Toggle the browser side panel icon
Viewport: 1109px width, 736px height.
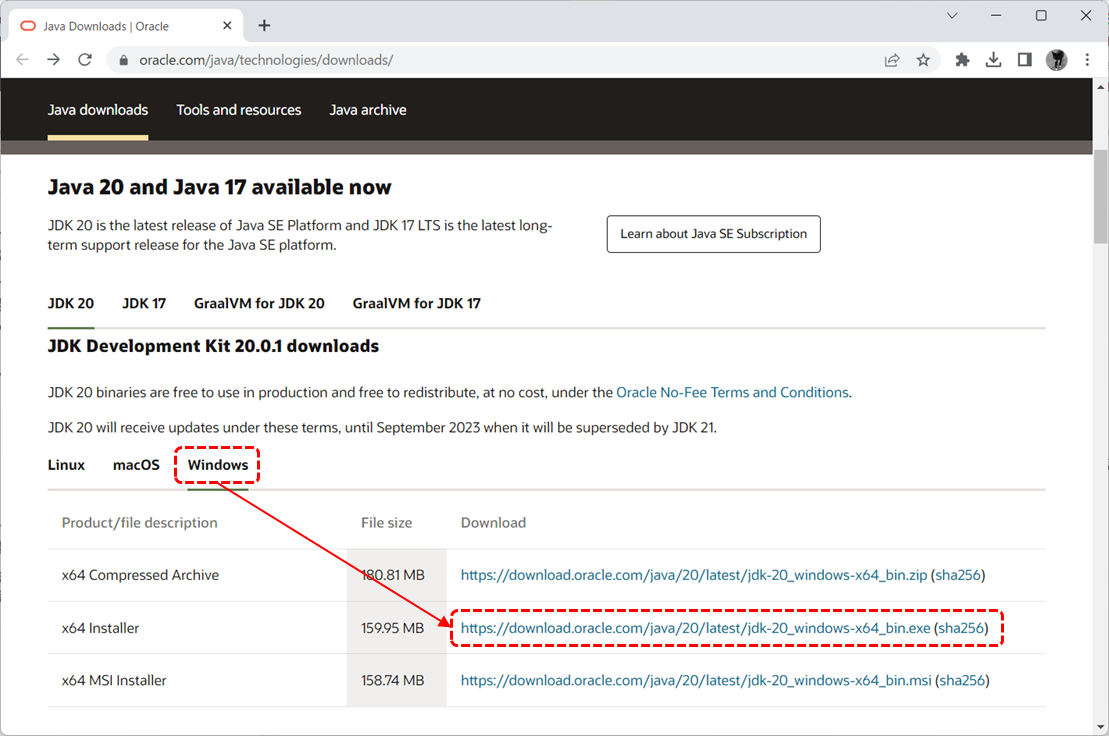(x=1024, y=60)
